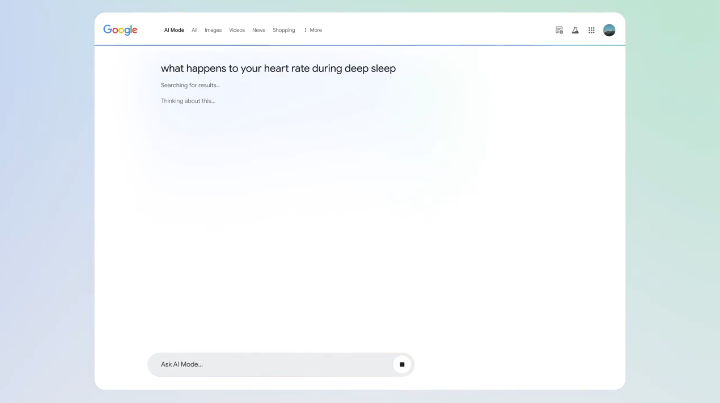The image size is (720, 403).
Task: Open the Images tab
Action: 213,30
